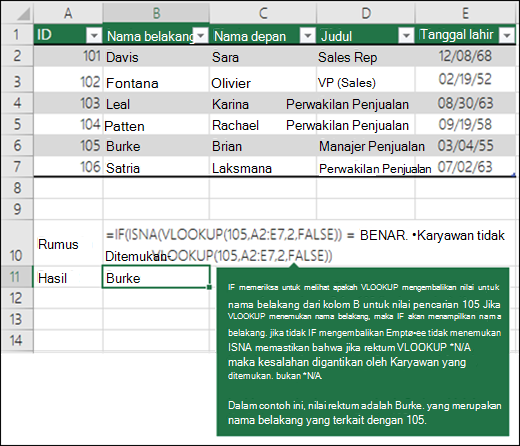The height and width of the screenshot is (446, 520).
Task: Open the ID column filter dropdown
Action: coord(94,35)
